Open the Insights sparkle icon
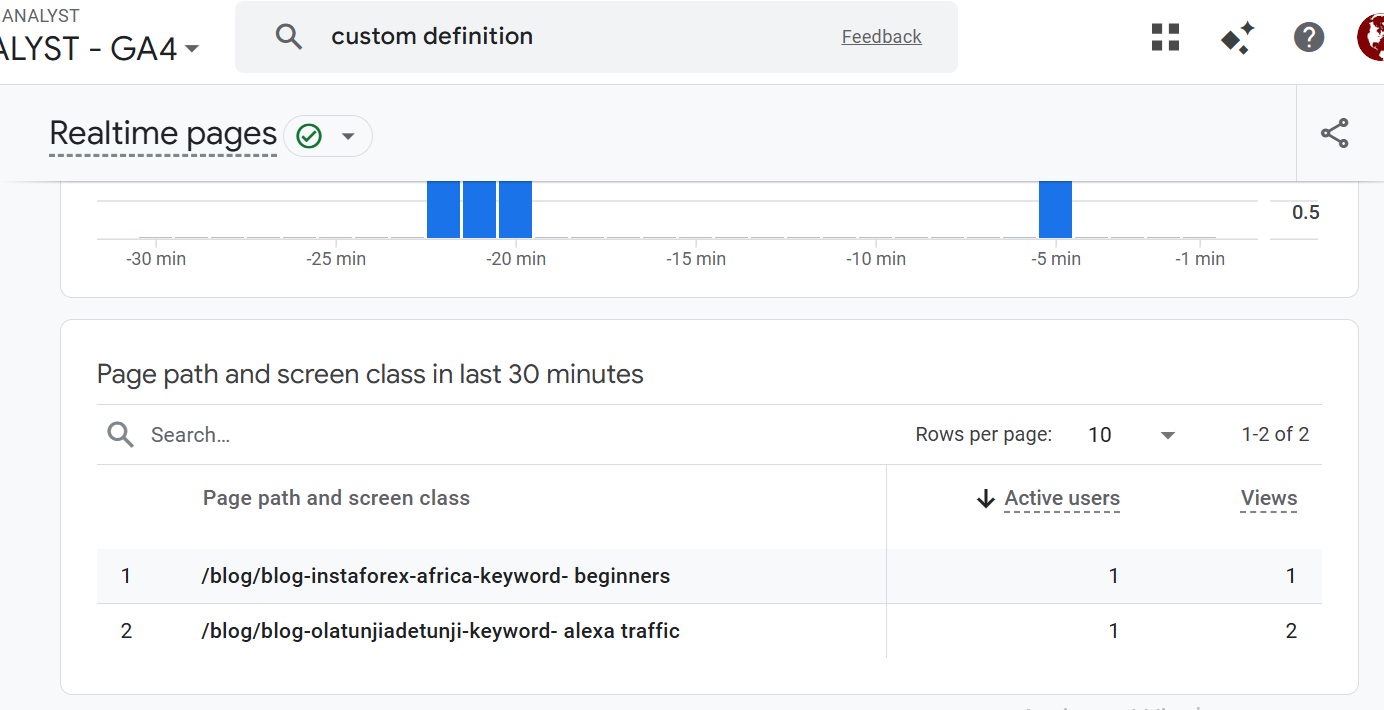 tap(1237, 38)
